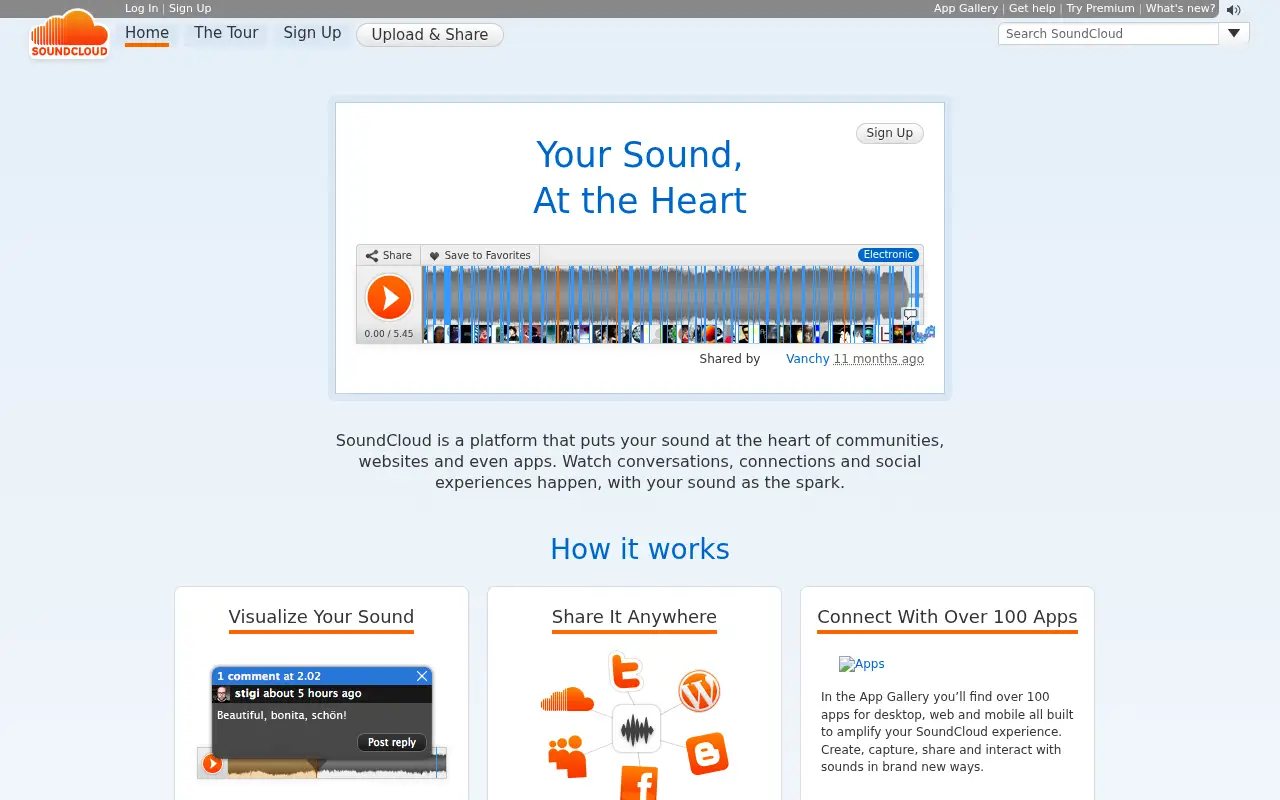
Task: Click the Sign Up link in top bar
Action: 190,8
